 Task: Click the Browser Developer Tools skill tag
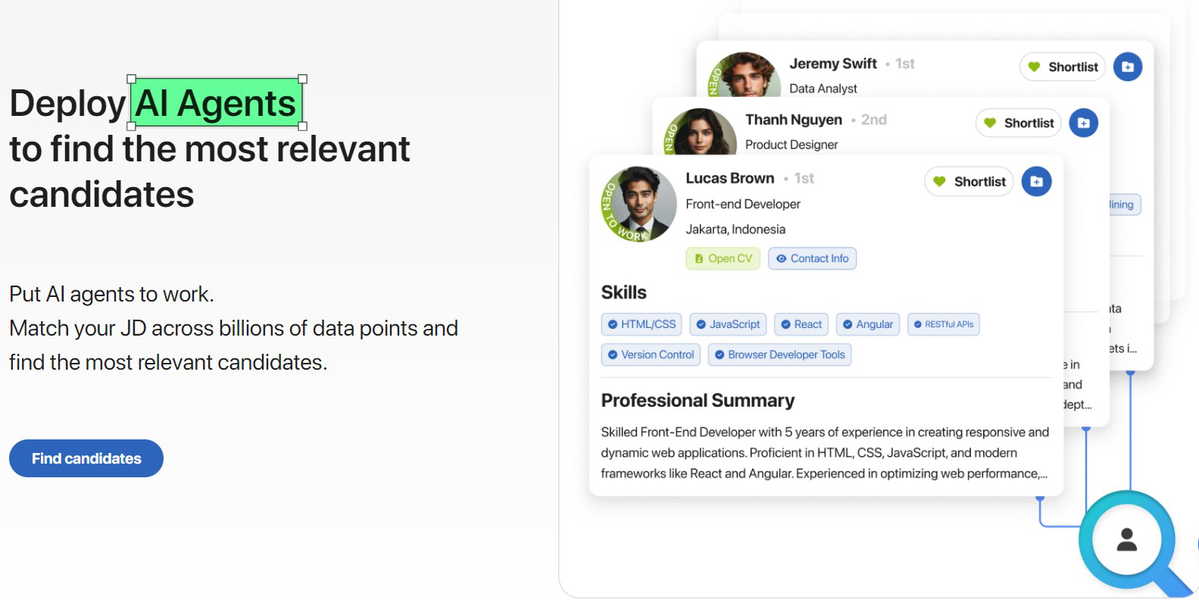[779, 355]
